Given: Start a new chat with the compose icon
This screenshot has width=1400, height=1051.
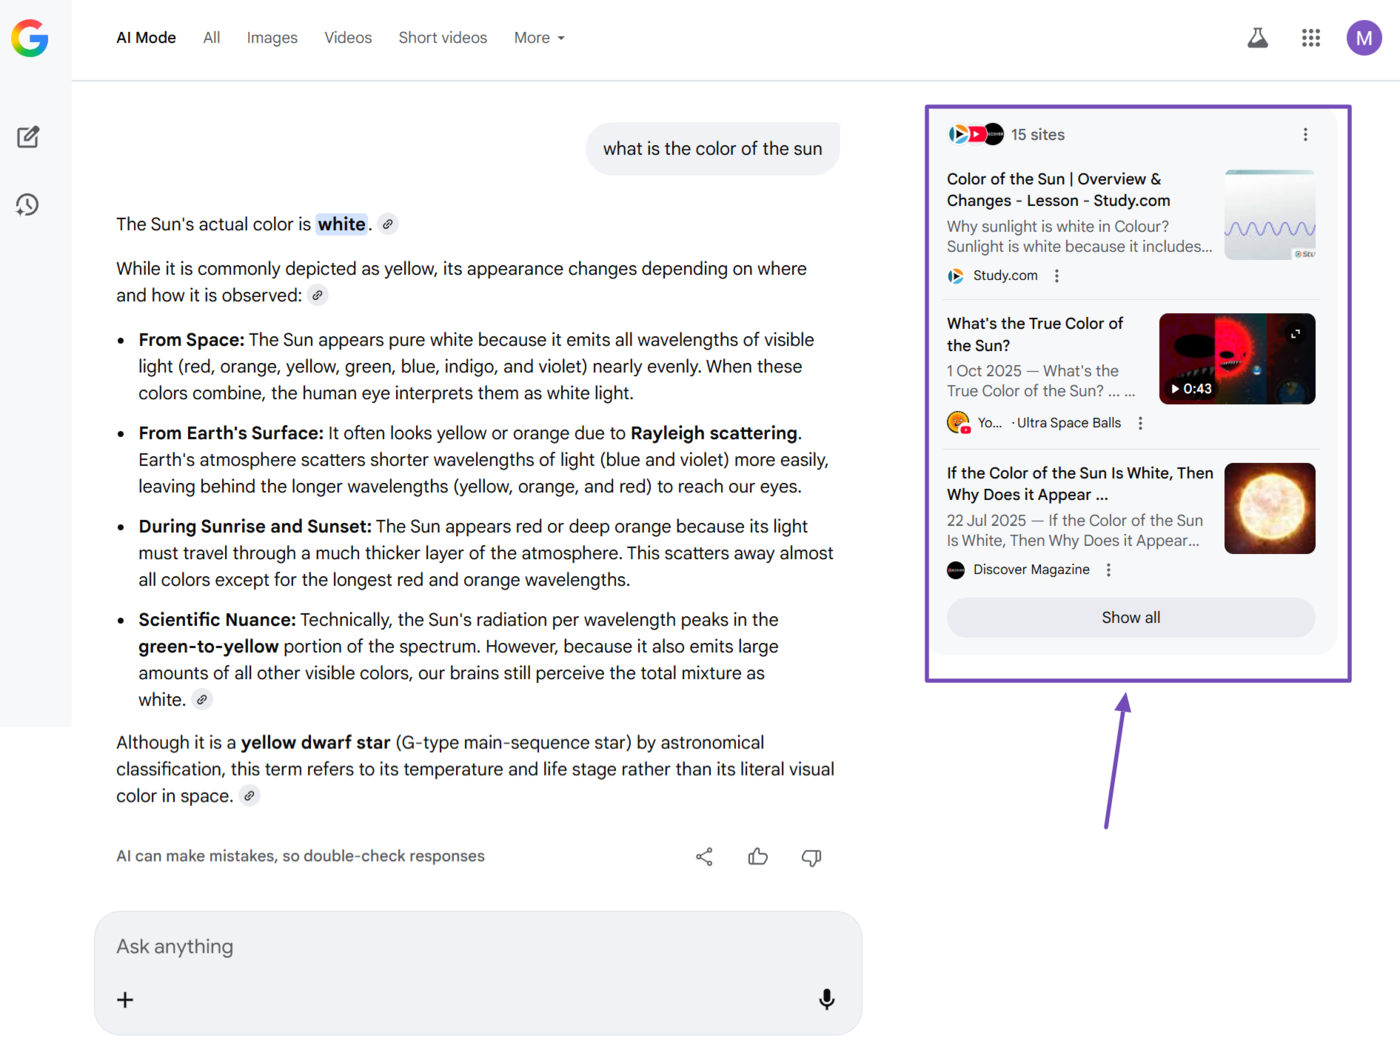Looking at the screenshot, I should point(28,137).
